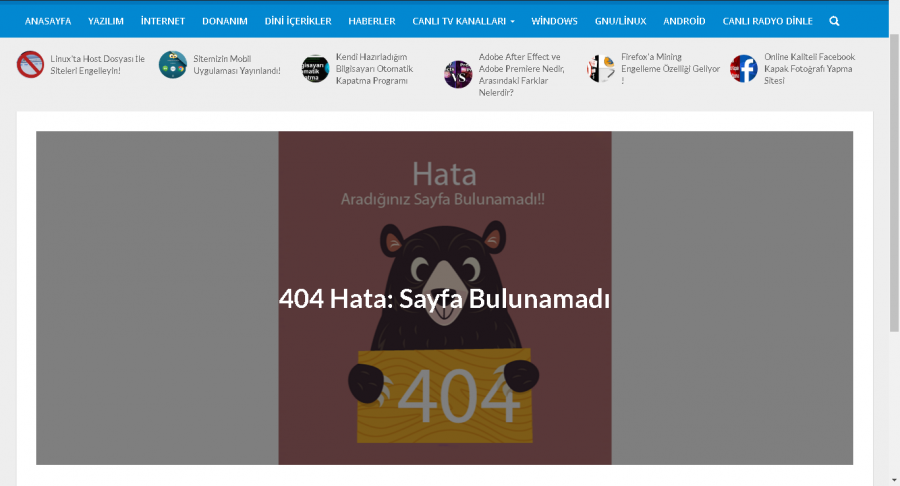Click the vertical page scrollbar thumb
Screen dimensions: 900x486
[x=894, y=182]
